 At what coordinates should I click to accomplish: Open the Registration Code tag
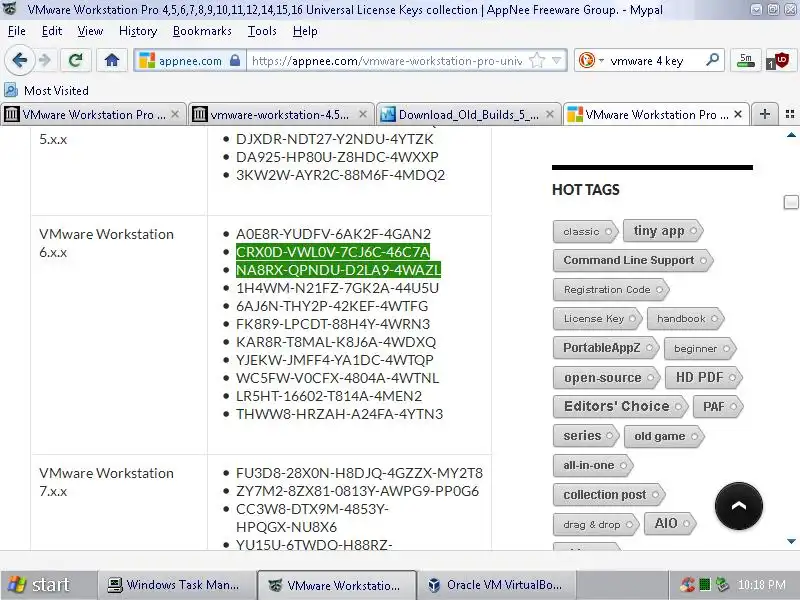pos(610,290)
